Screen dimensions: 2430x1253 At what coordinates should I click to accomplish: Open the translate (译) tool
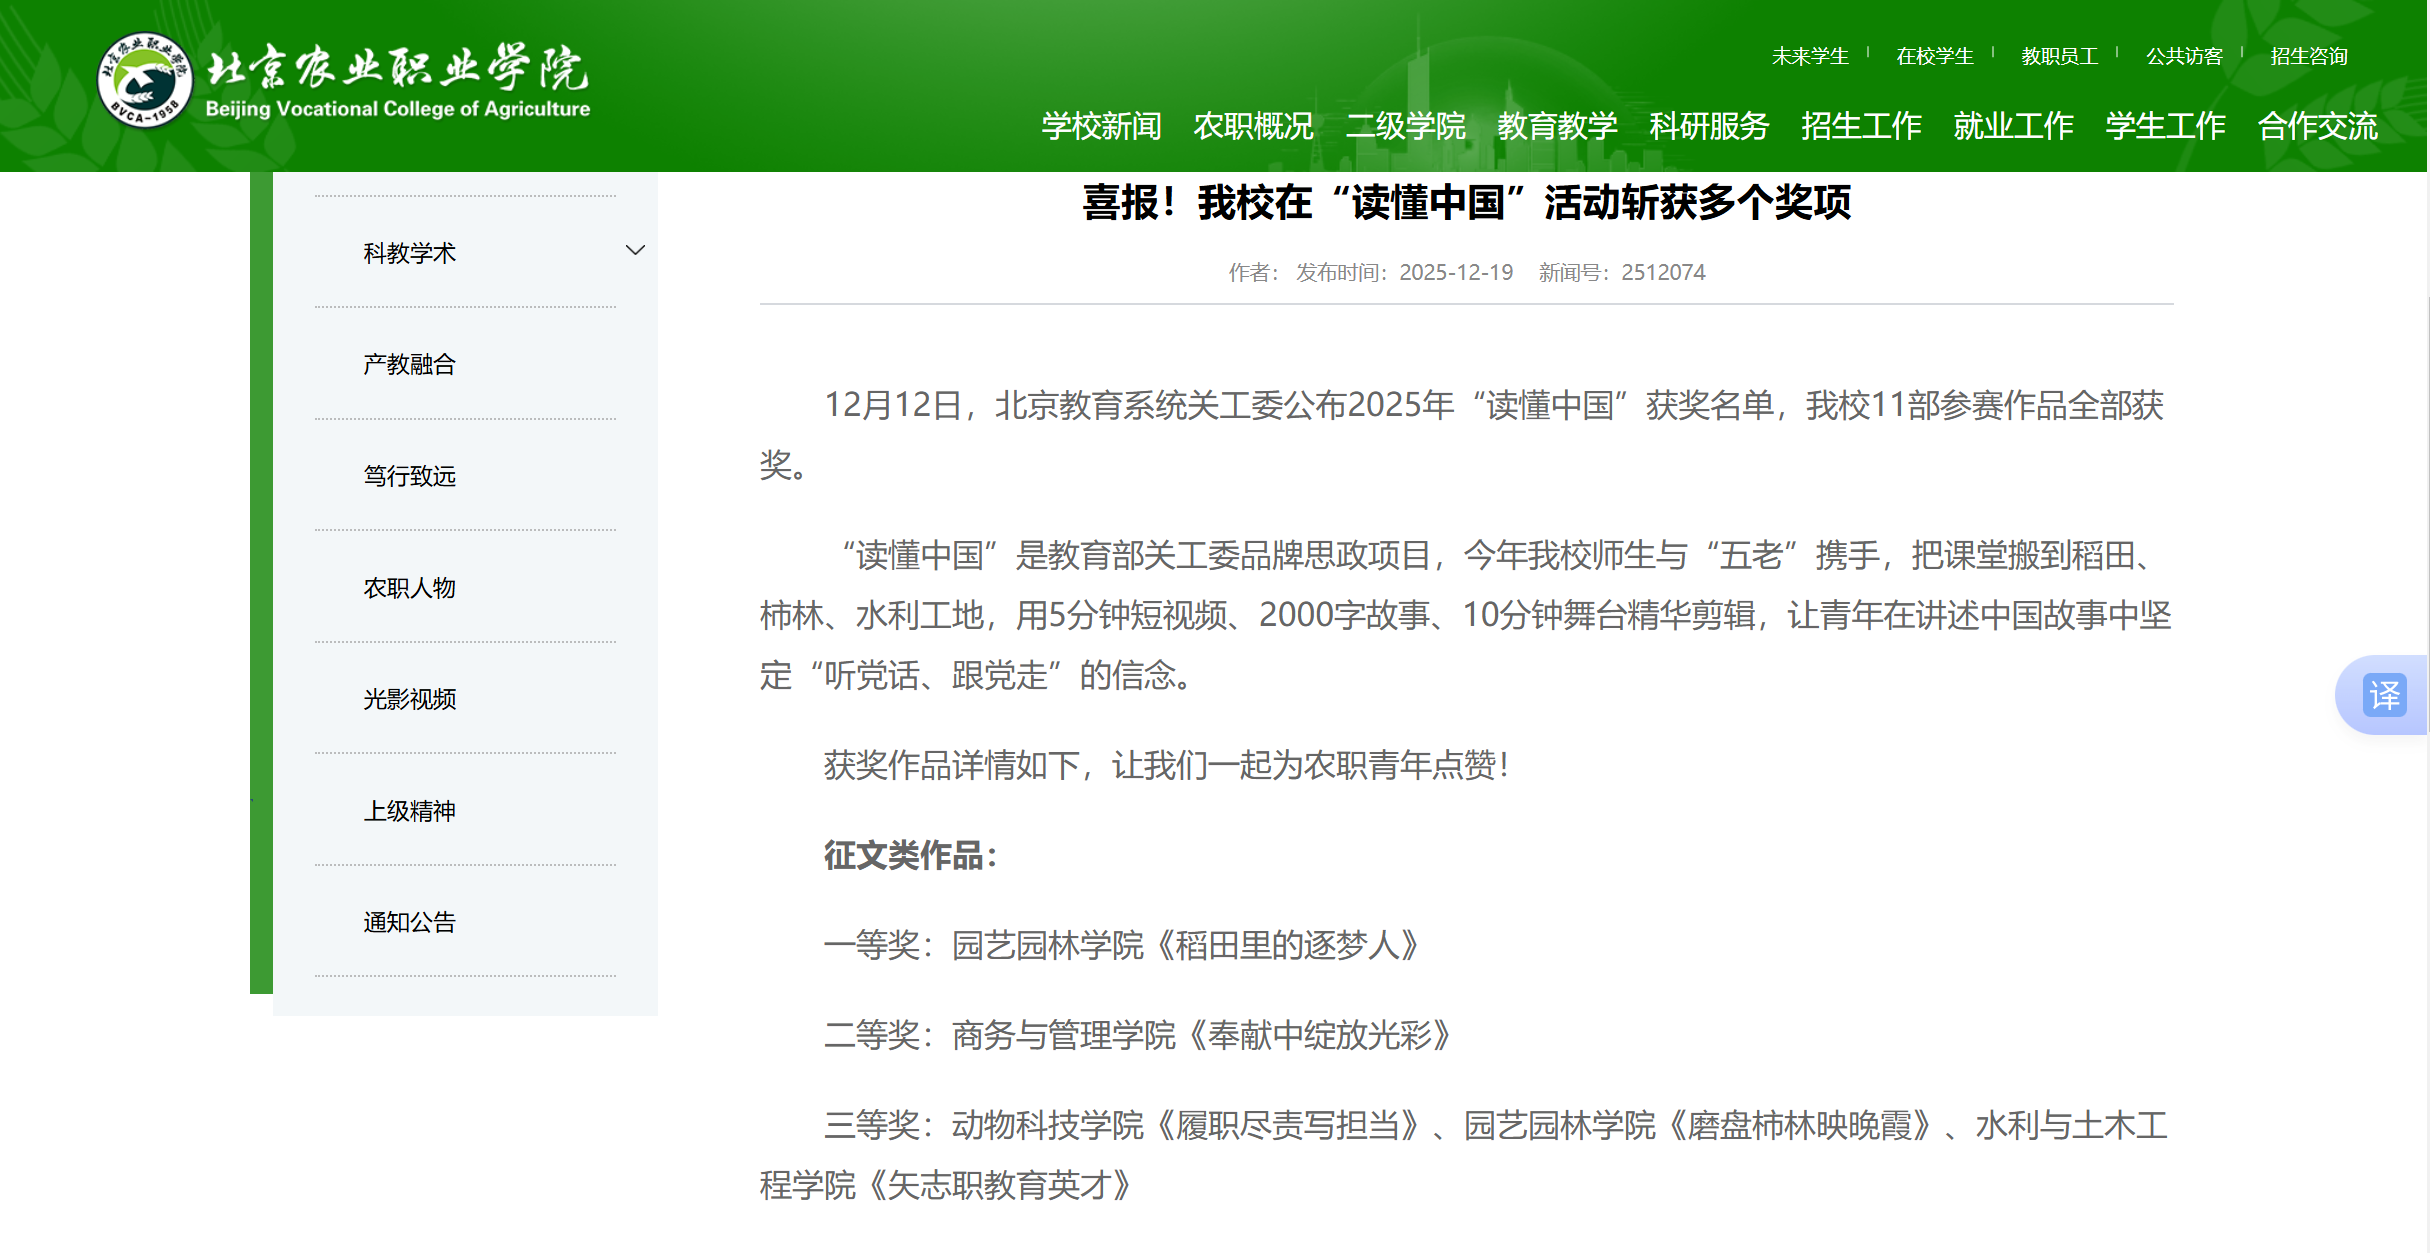point(2384,694)
